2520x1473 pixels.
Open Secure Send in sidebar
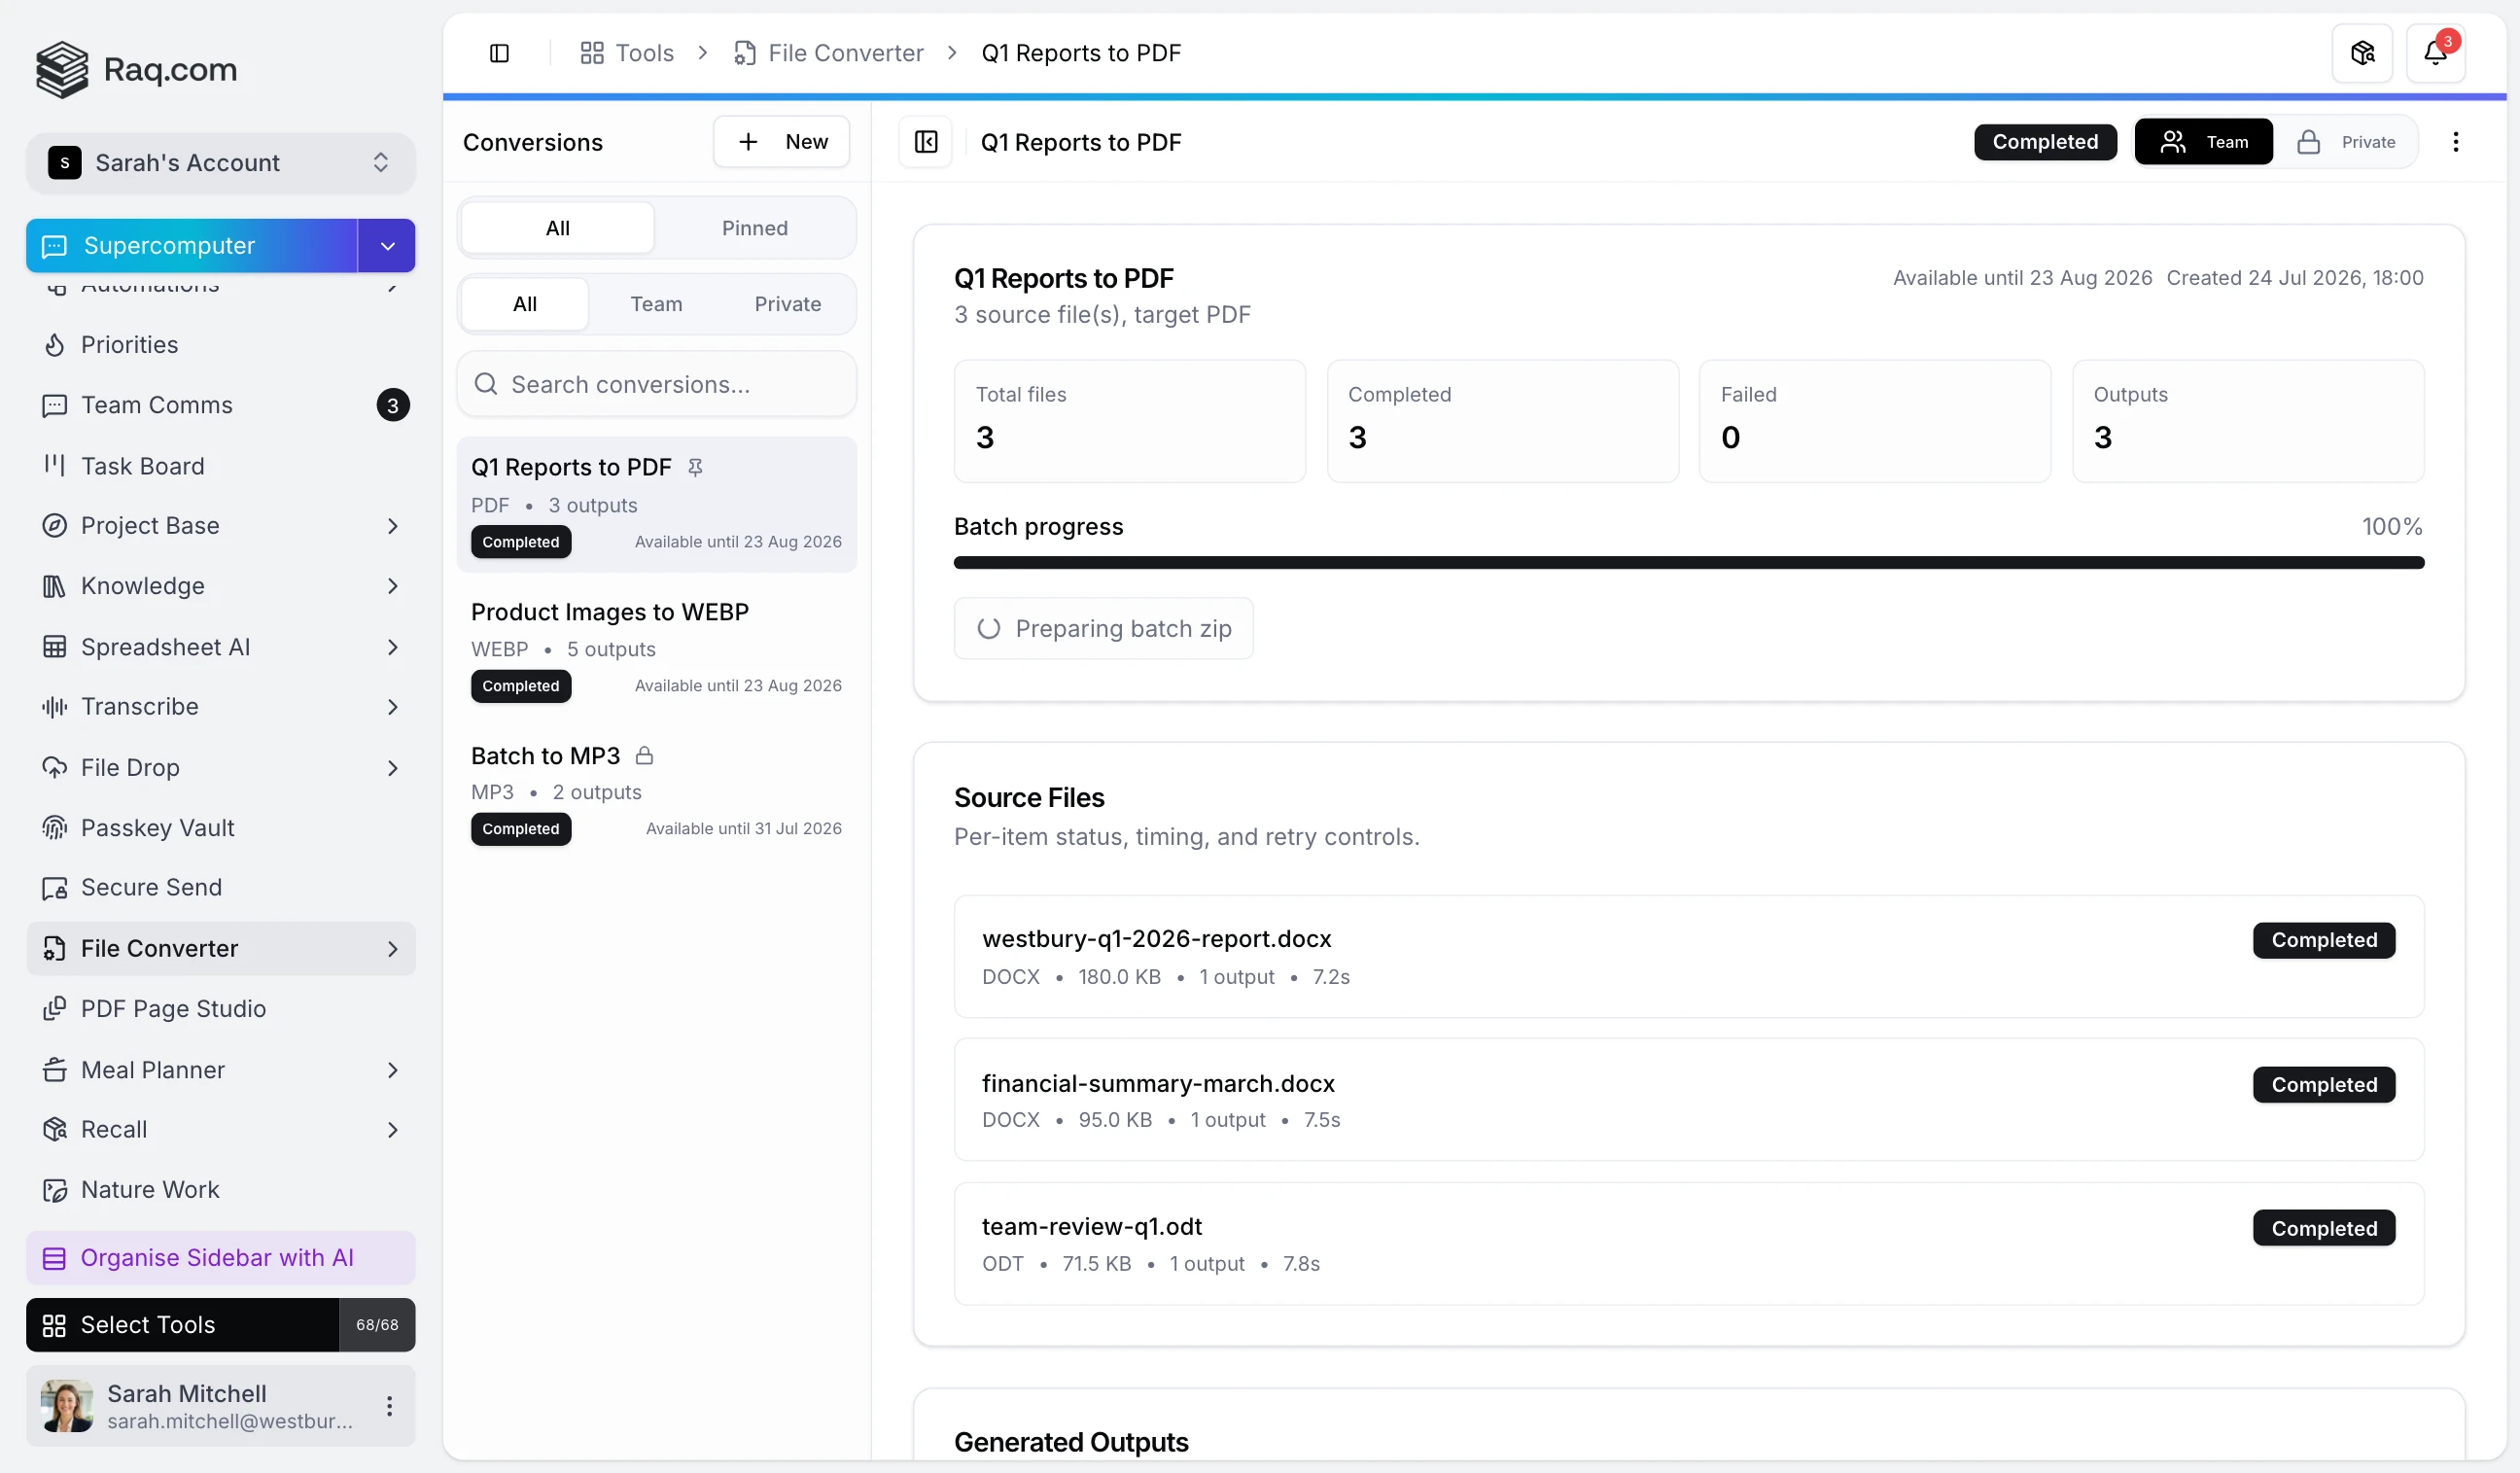tap(220, 888)
